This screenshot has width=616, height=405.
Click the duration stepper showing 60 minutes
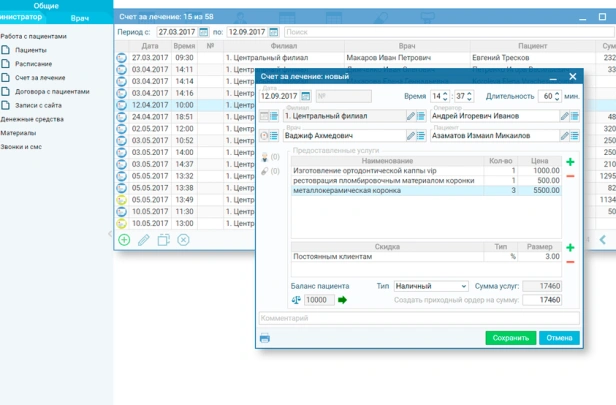(x=556, y=97)
